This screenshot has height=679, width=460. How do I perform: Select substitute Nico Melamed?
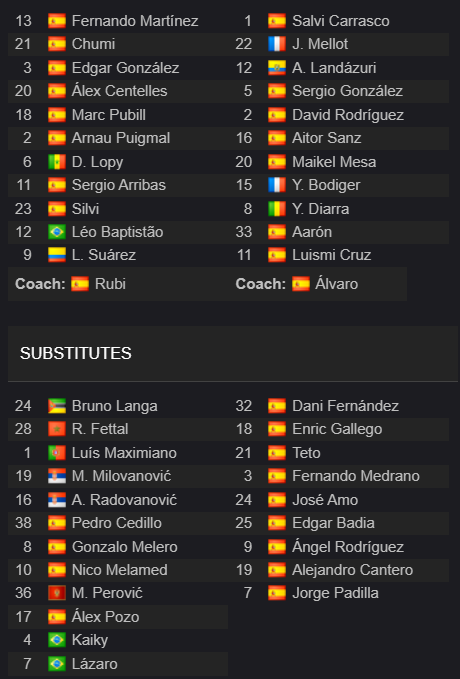tap(120, 570)
